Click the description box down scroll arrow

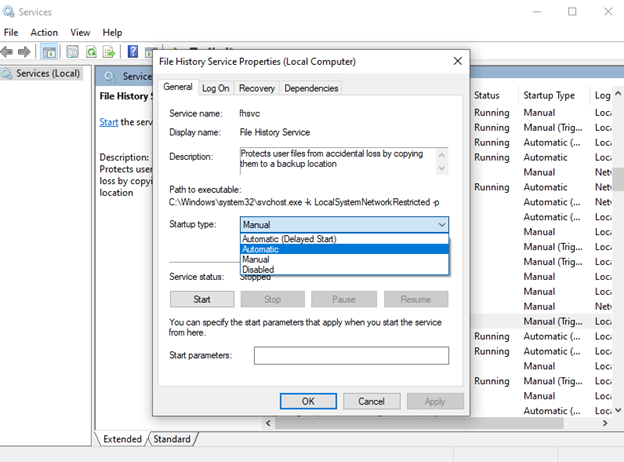point(442,168)
